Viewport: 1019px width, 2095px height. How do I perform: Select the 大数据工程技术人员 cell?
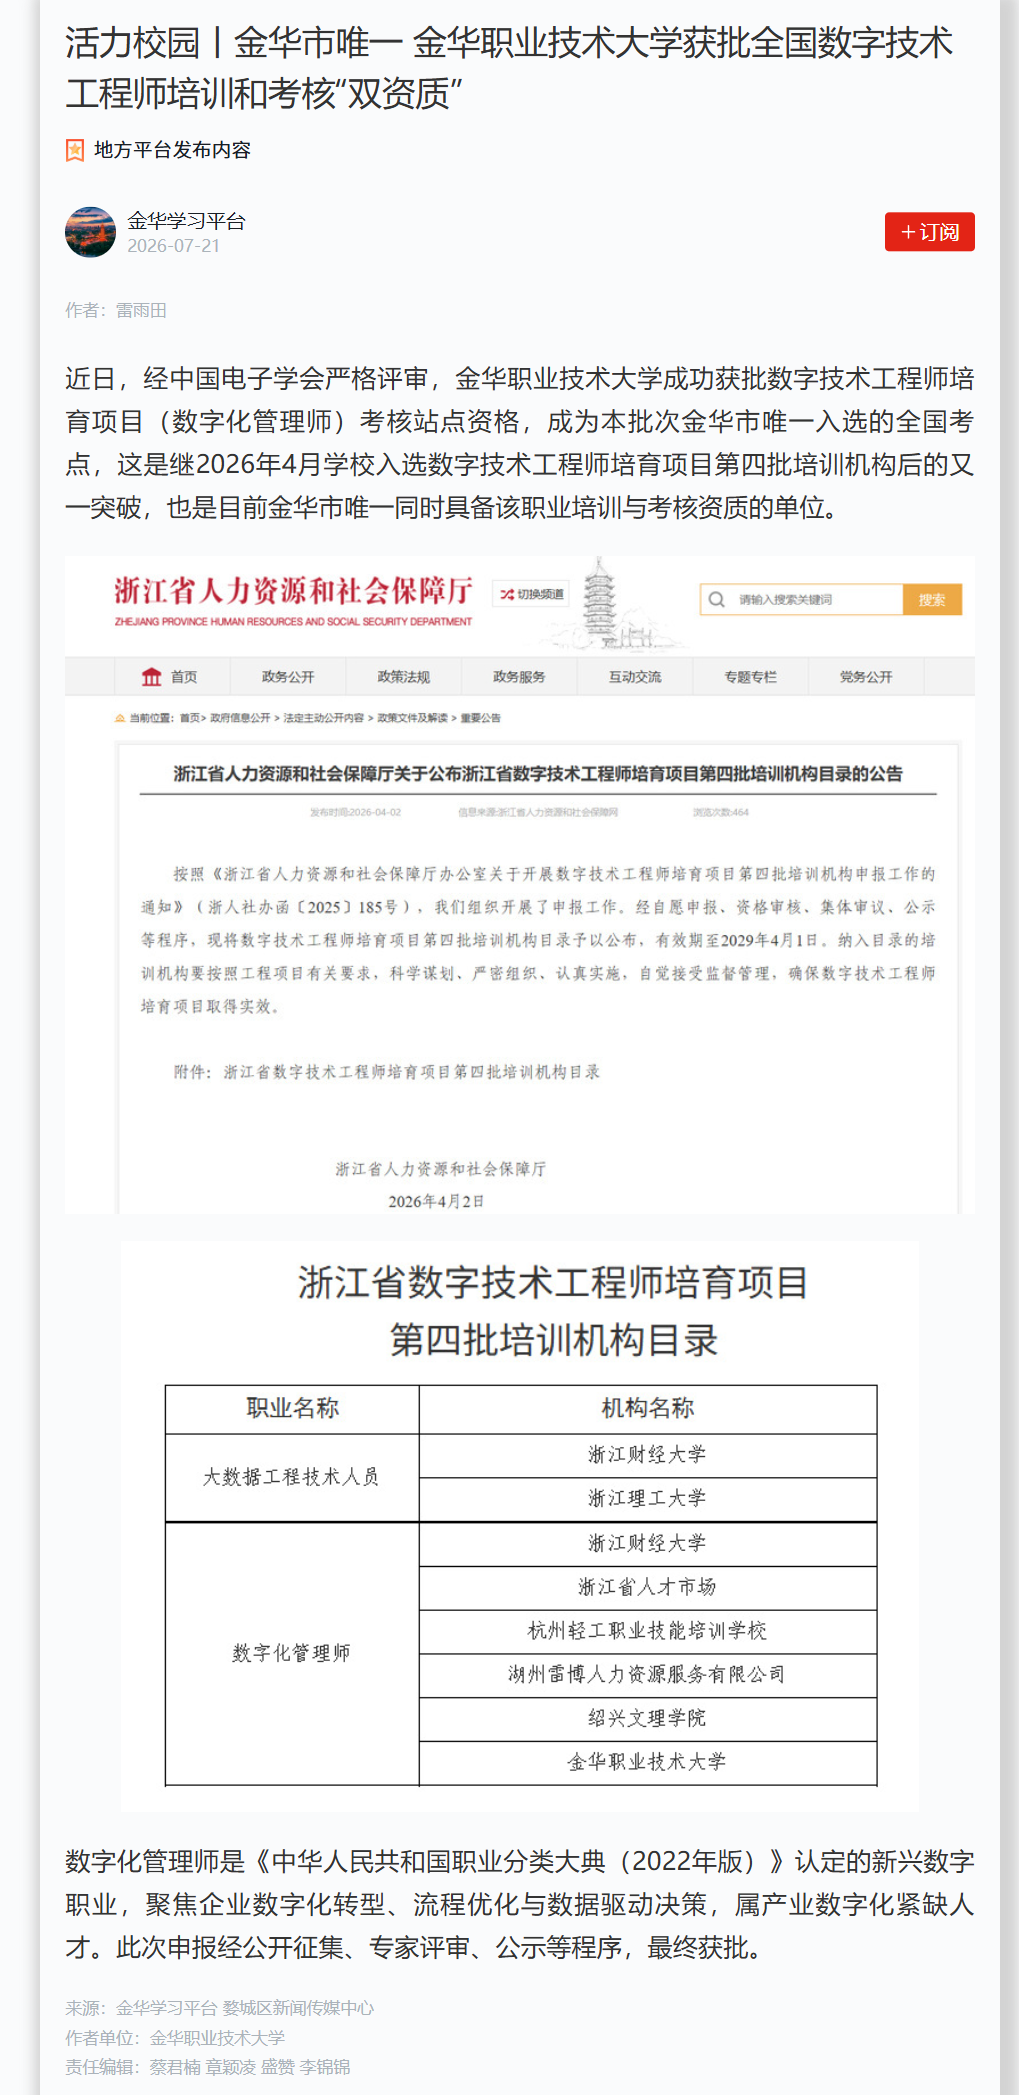click(292, 1478)
